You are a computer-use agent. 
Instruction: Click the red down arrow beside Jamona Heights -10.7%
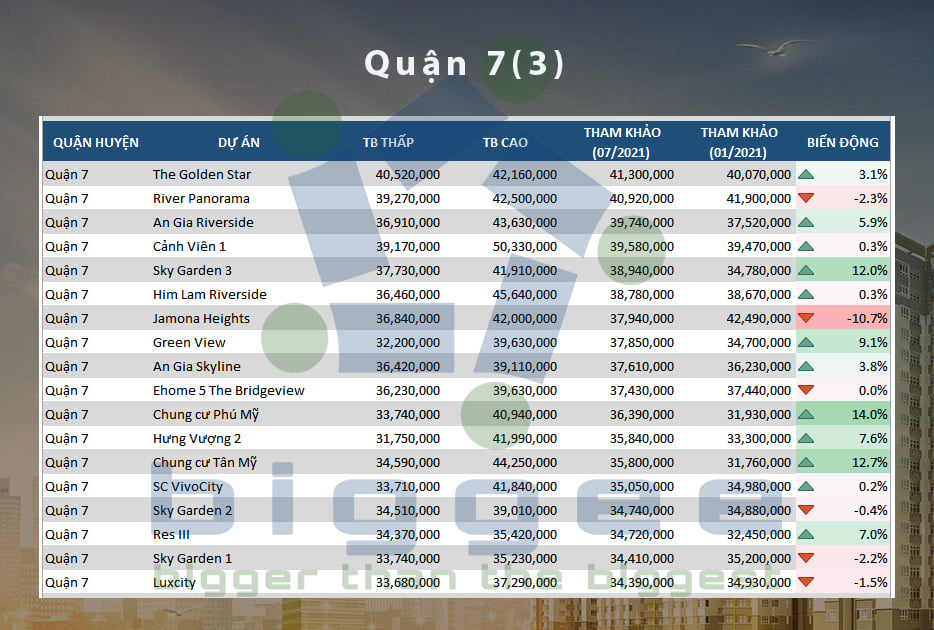tap(806, 319)
